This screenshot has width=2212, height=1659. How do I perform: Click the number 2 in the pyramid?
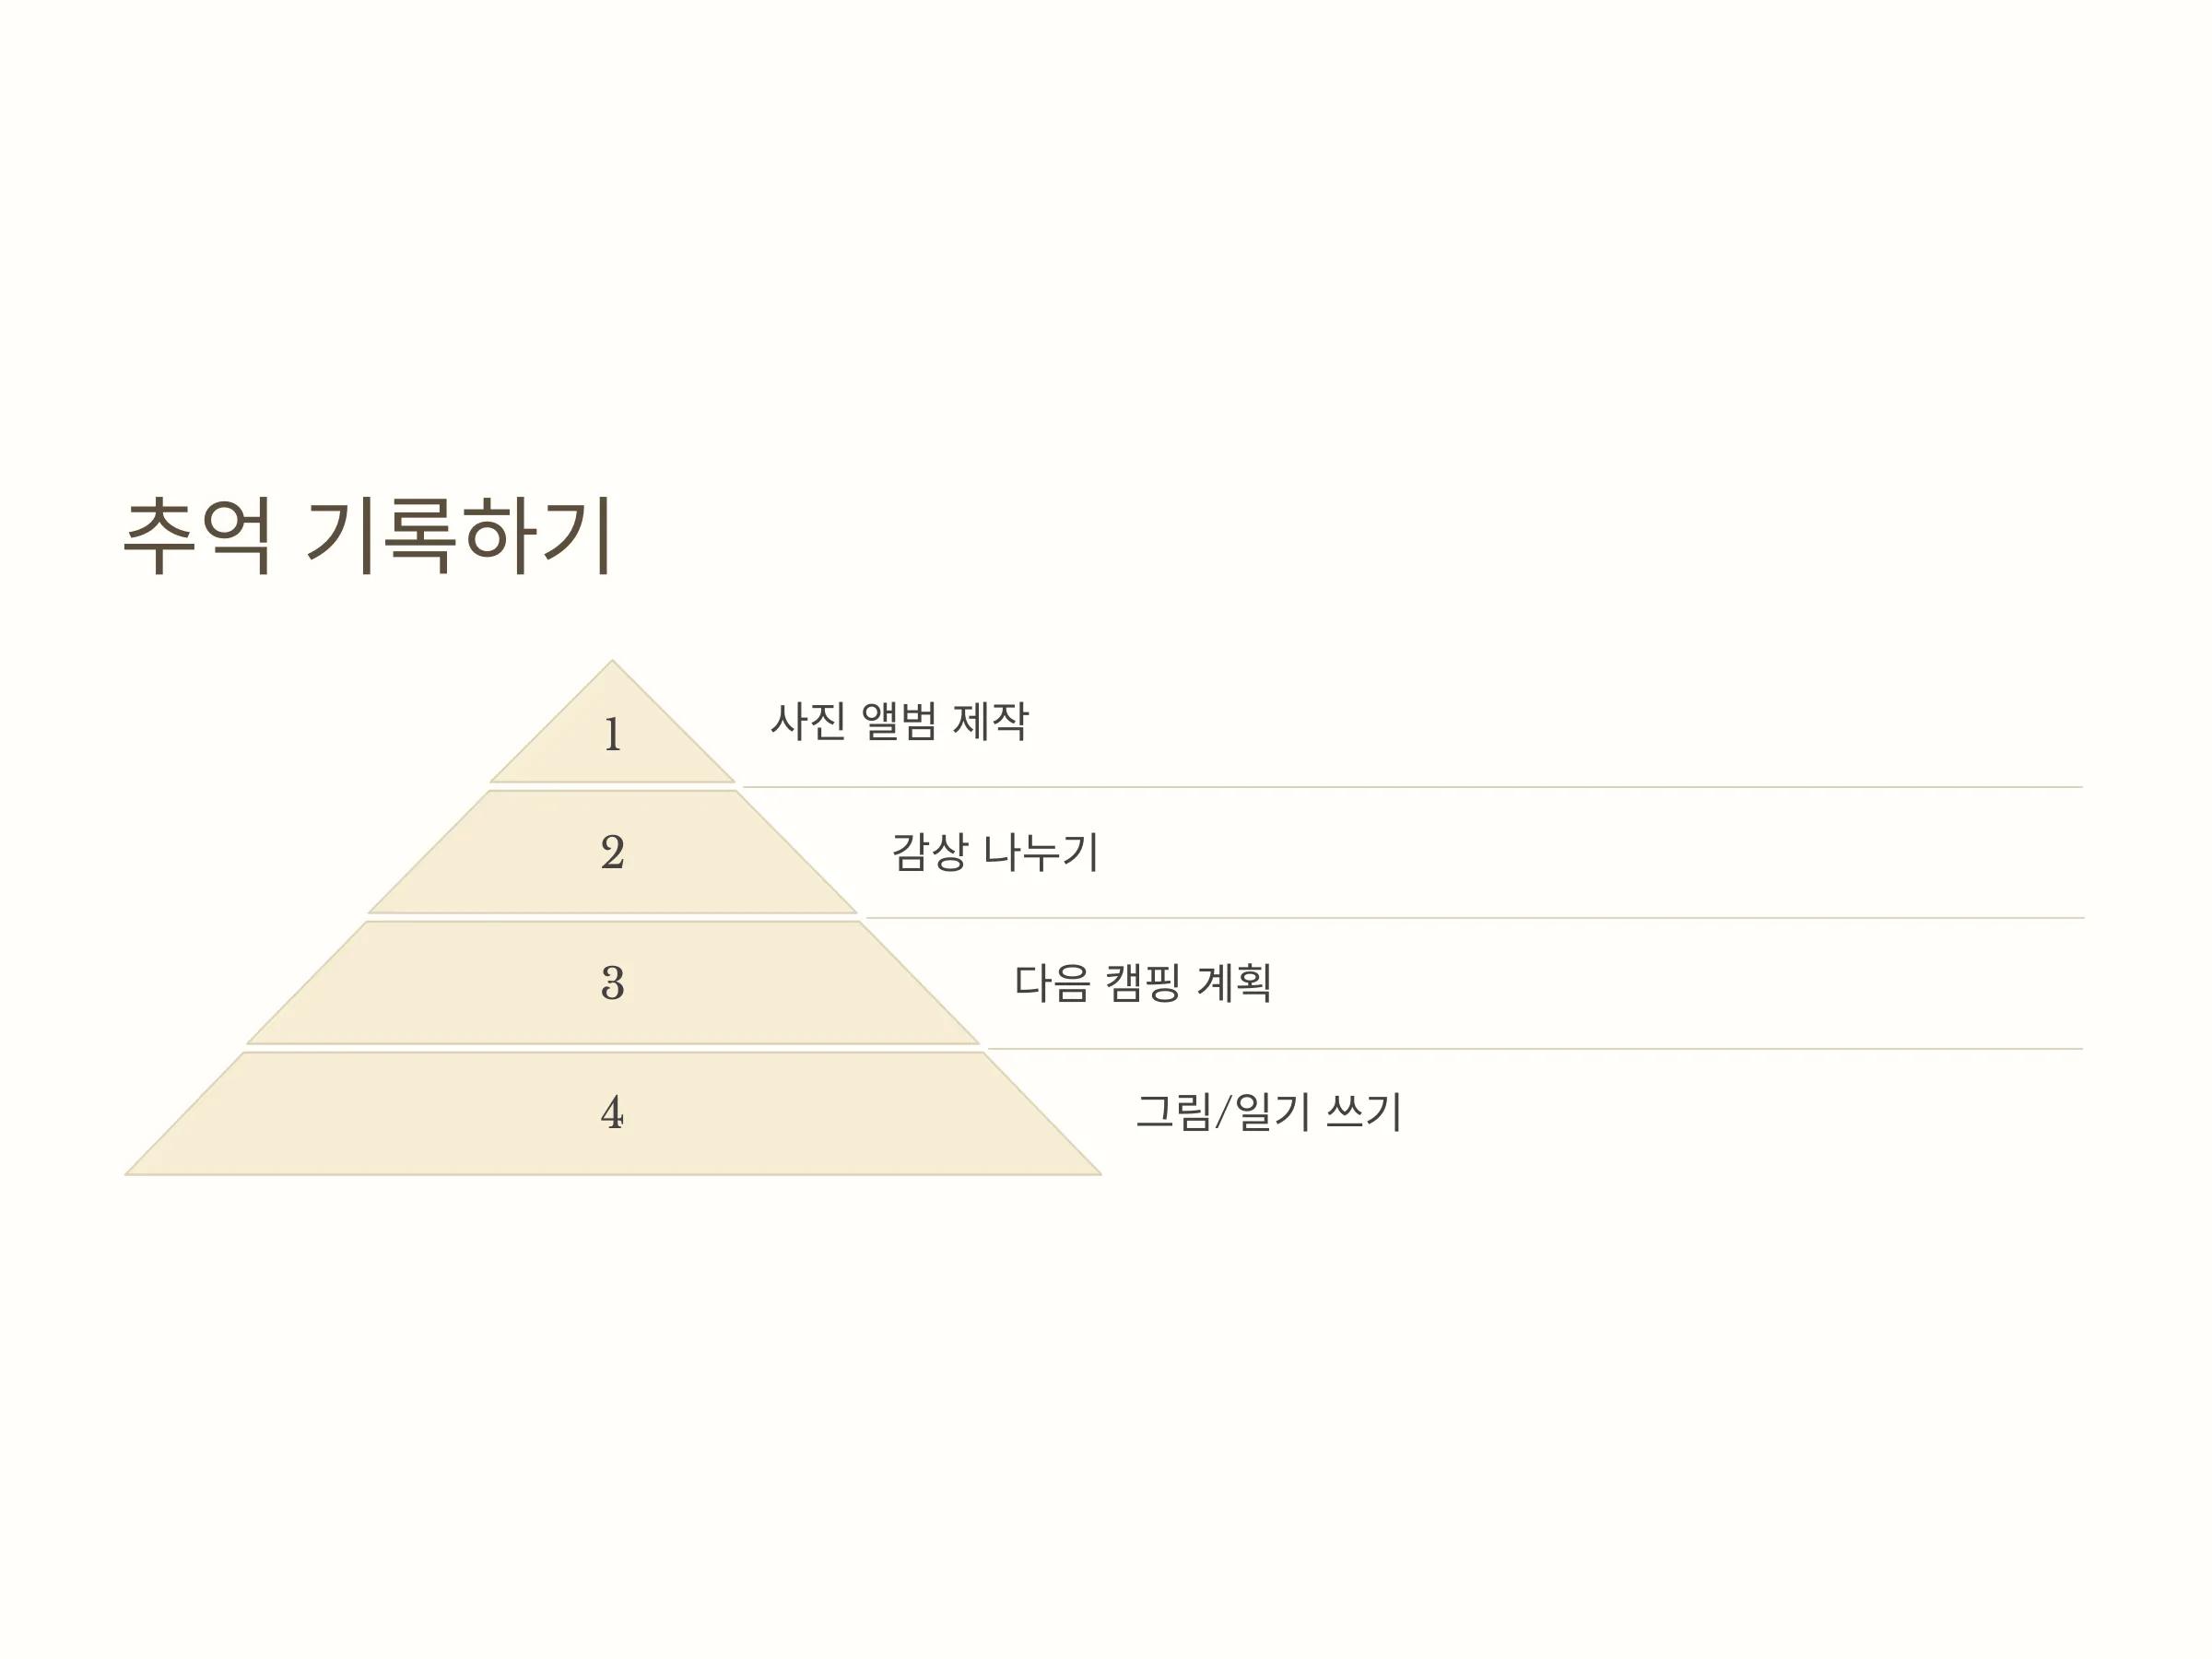coord(613,852)
